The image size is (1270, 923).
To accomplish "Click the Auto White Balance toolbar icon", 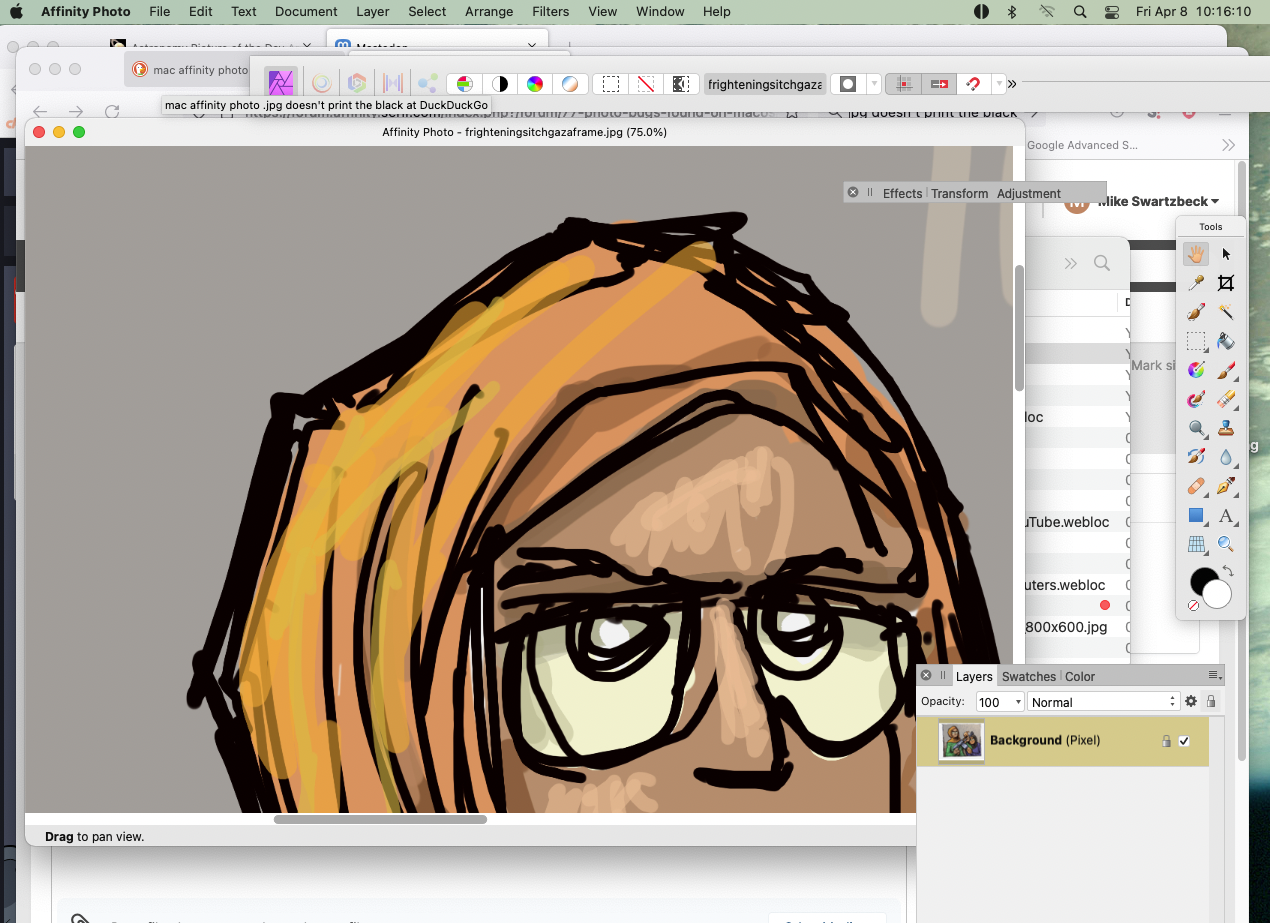I will pyautogui.click(x=570, y=84).
